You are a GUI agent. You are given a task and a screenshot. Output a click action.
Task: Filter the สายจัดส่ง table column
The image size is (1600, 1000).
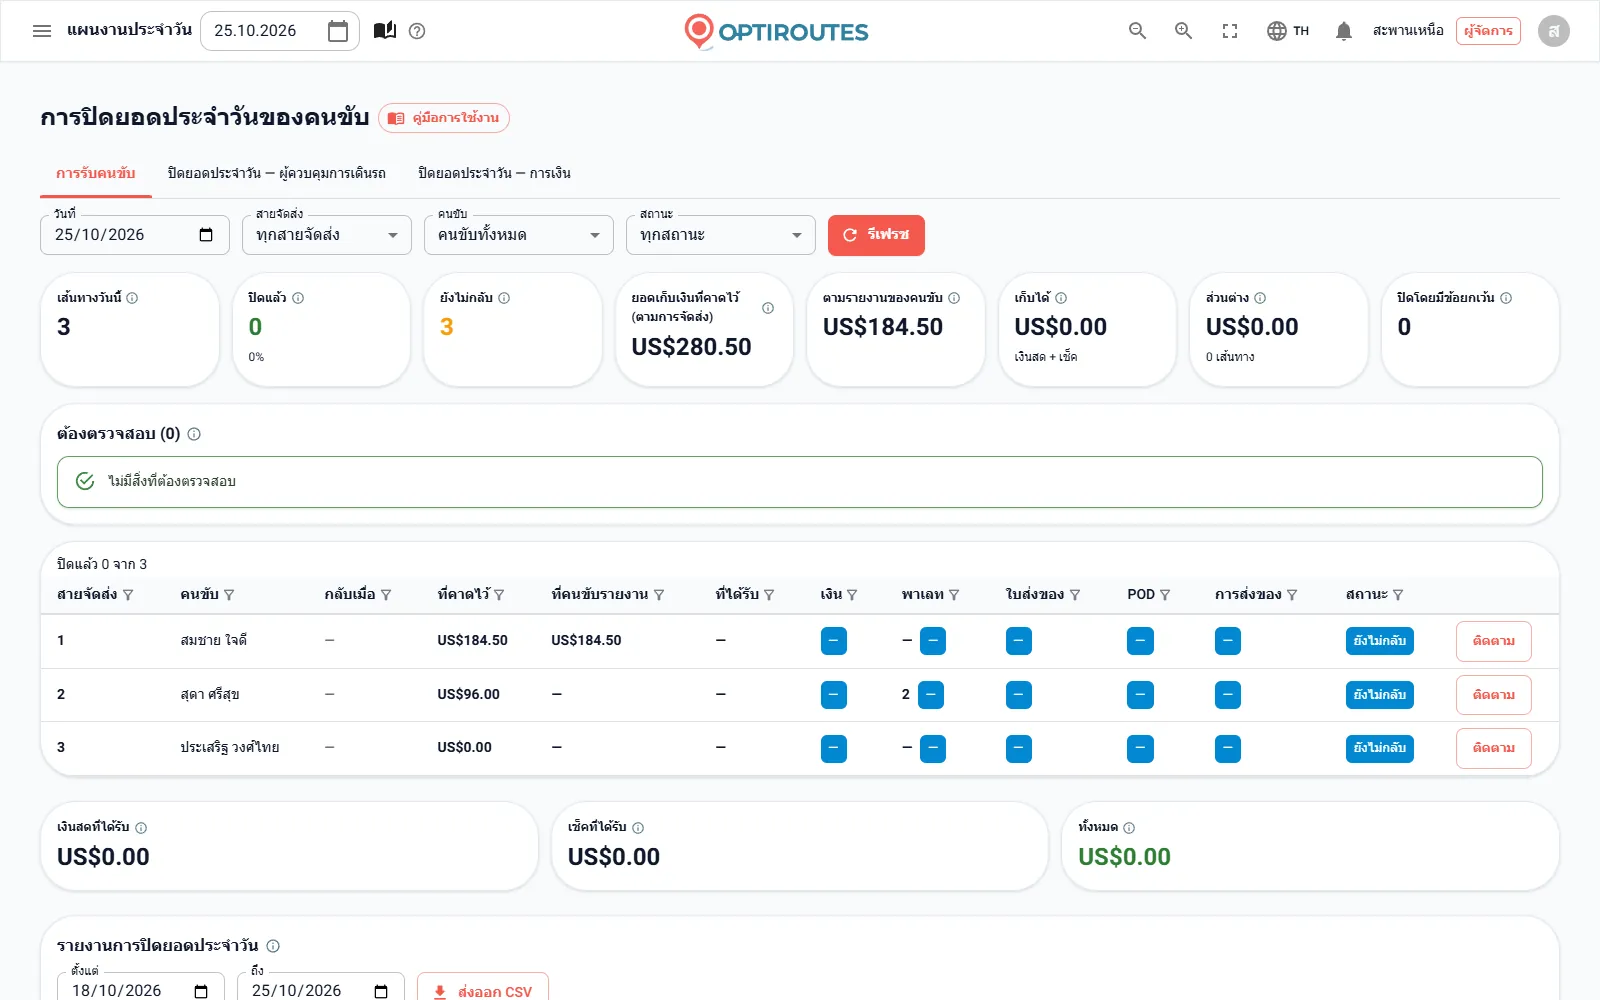[x=128, y=595]
